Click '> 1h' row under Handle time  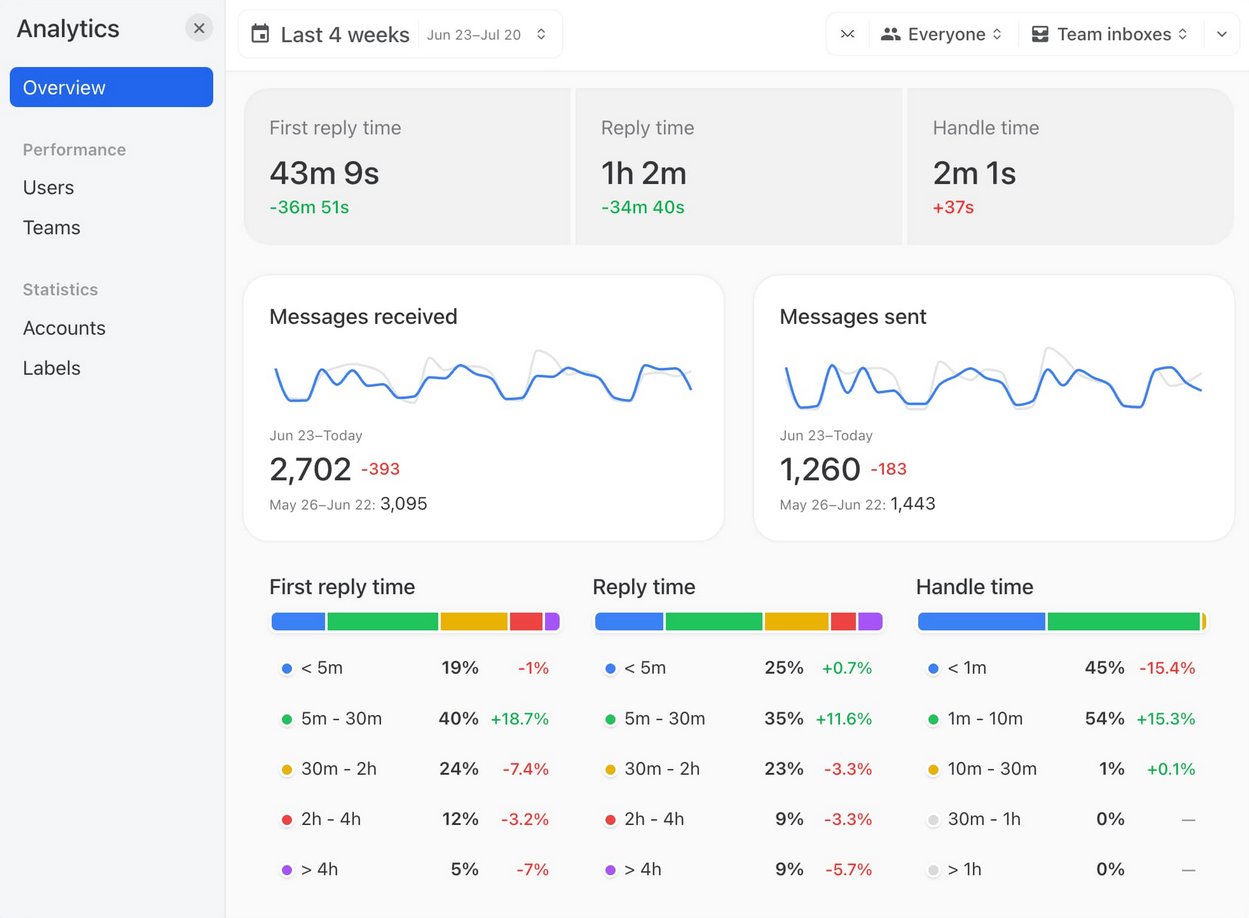(1061, 870)
